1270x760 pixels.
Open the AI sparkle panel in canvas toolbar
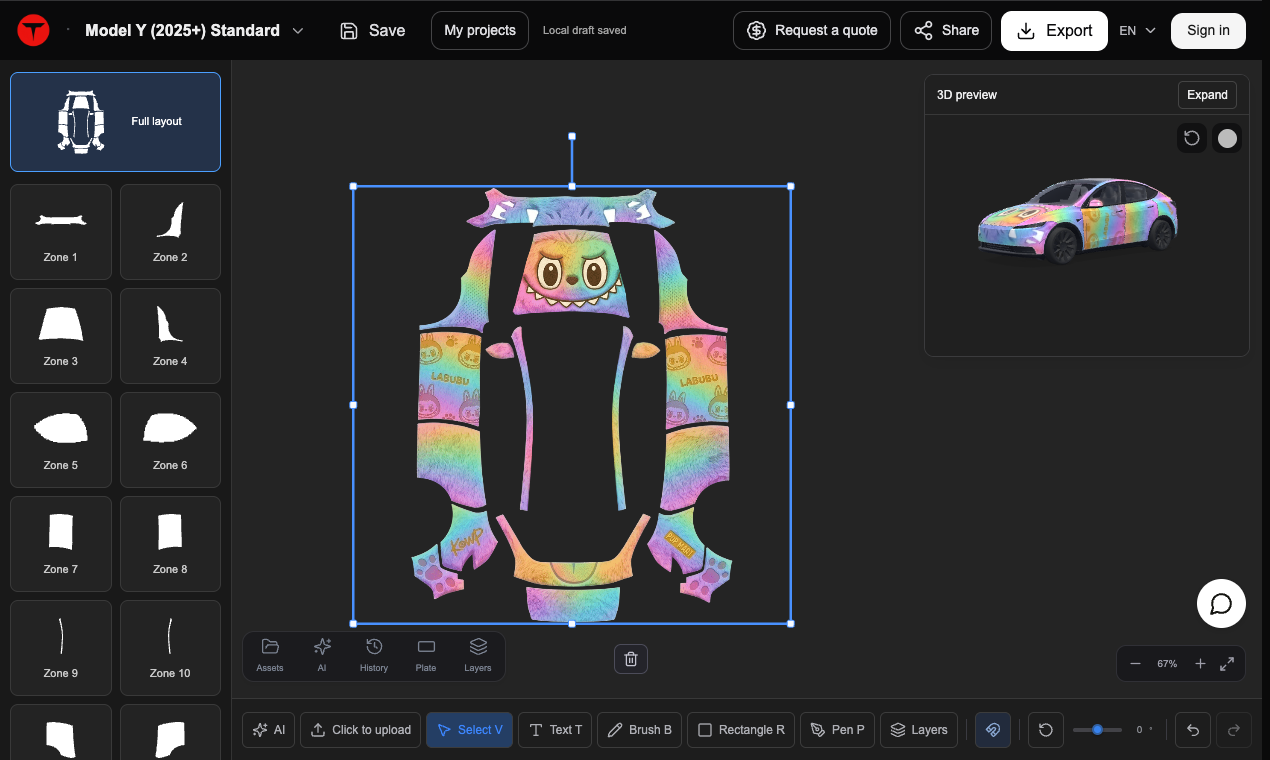322,655
